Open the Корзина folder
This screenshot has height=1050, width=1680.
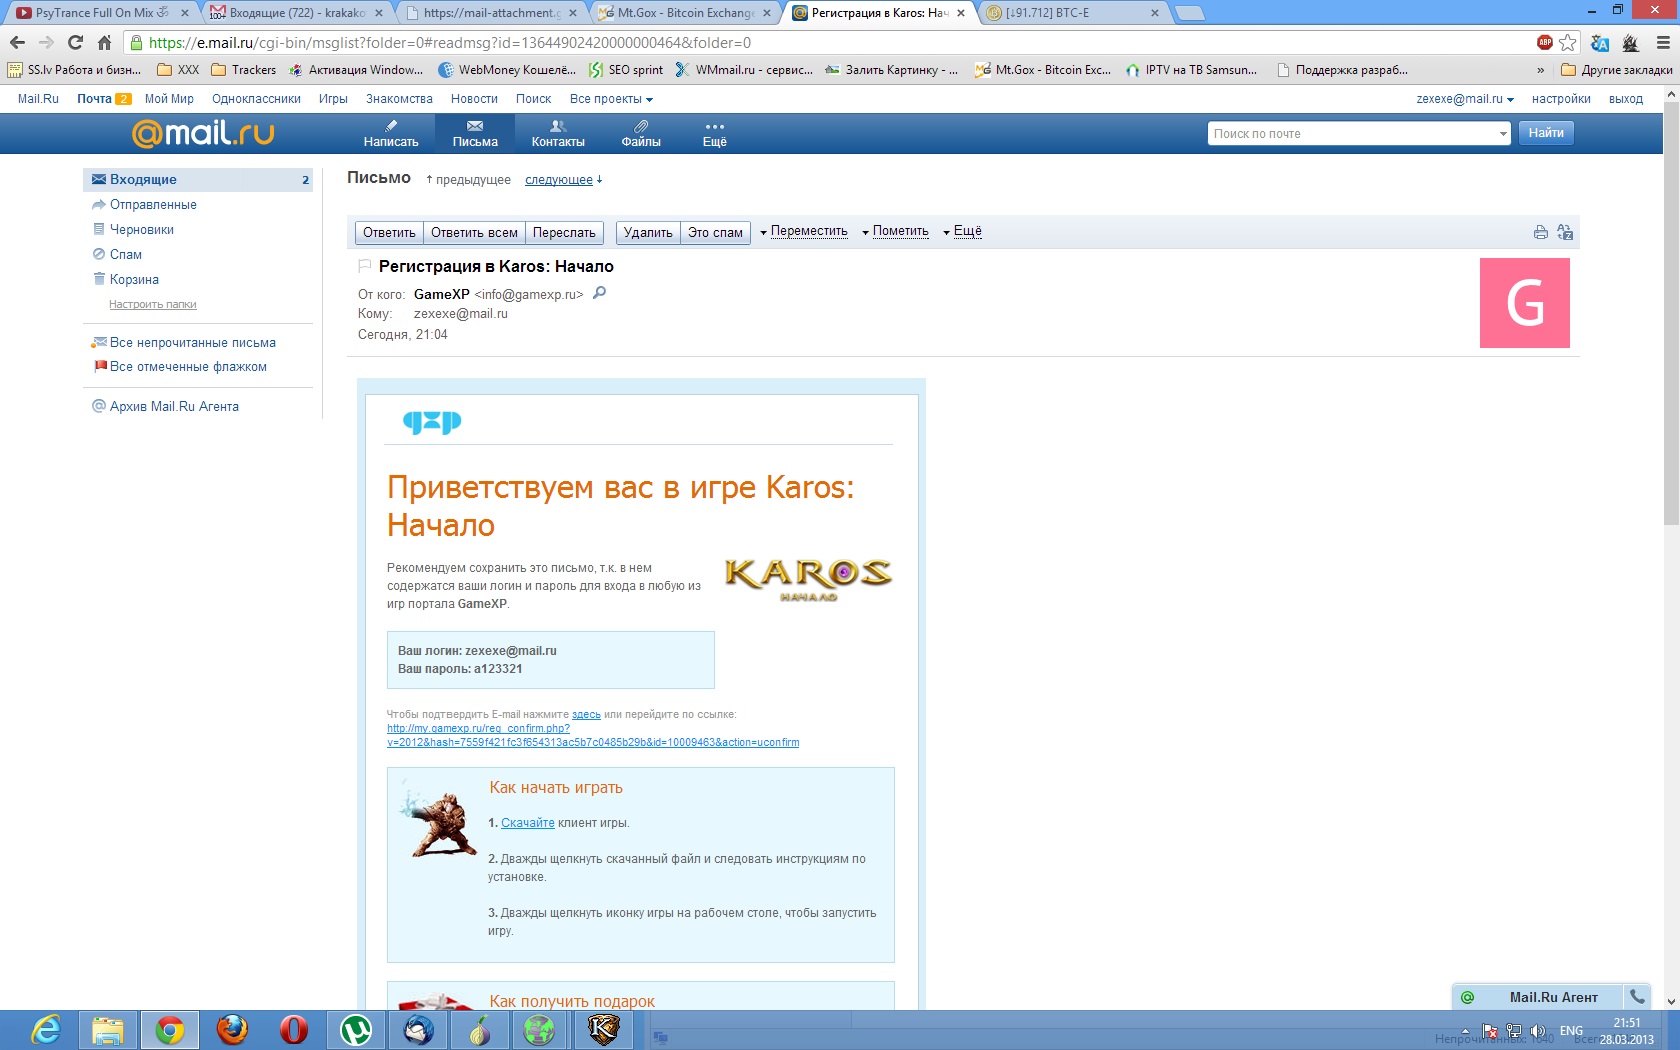pyautogui.click(x=134, y=280)
